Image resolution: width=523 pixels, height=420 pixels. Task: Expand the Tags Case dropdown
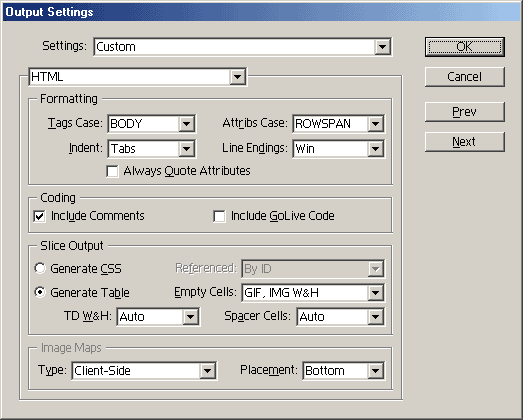point(152,124)
